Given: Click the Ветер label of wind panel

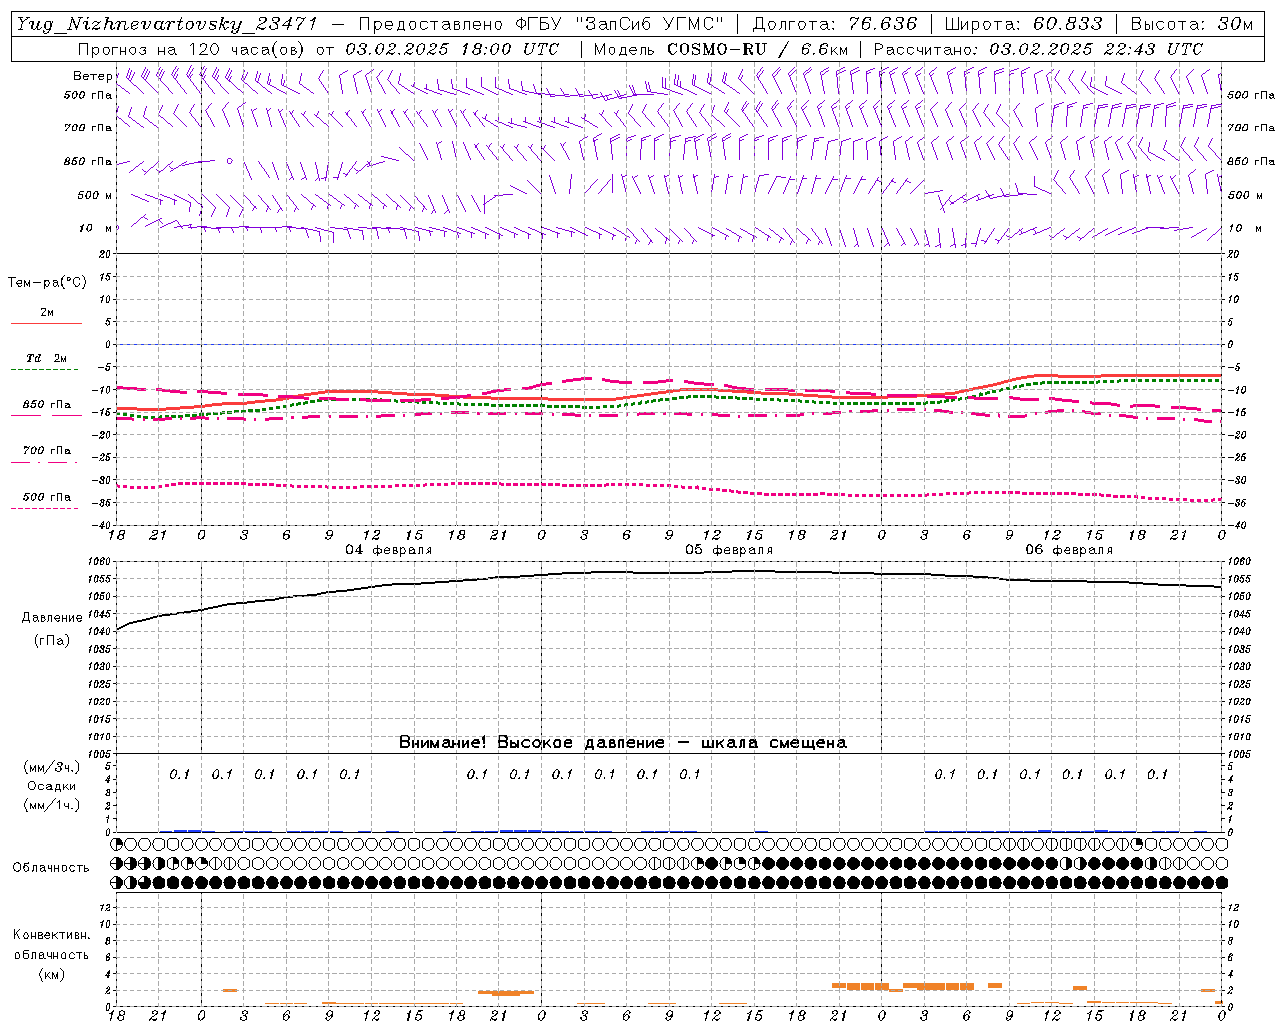Looking at the screenshot, I should tap(92, 76).
